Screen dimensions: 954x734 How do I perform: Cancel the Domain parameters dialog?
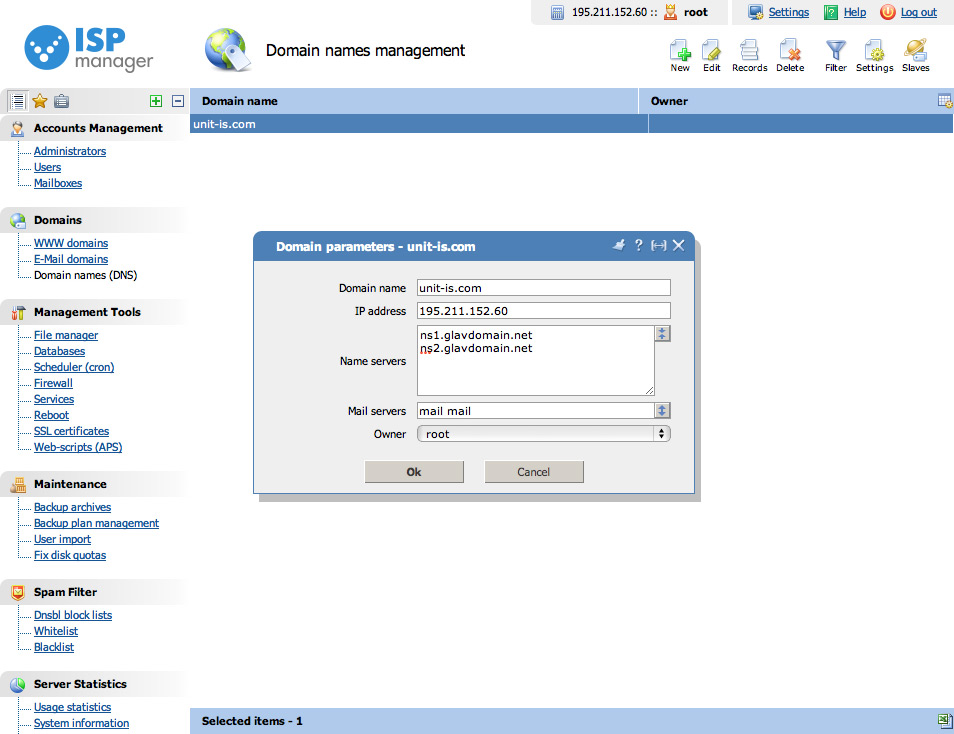pos(533,472)
